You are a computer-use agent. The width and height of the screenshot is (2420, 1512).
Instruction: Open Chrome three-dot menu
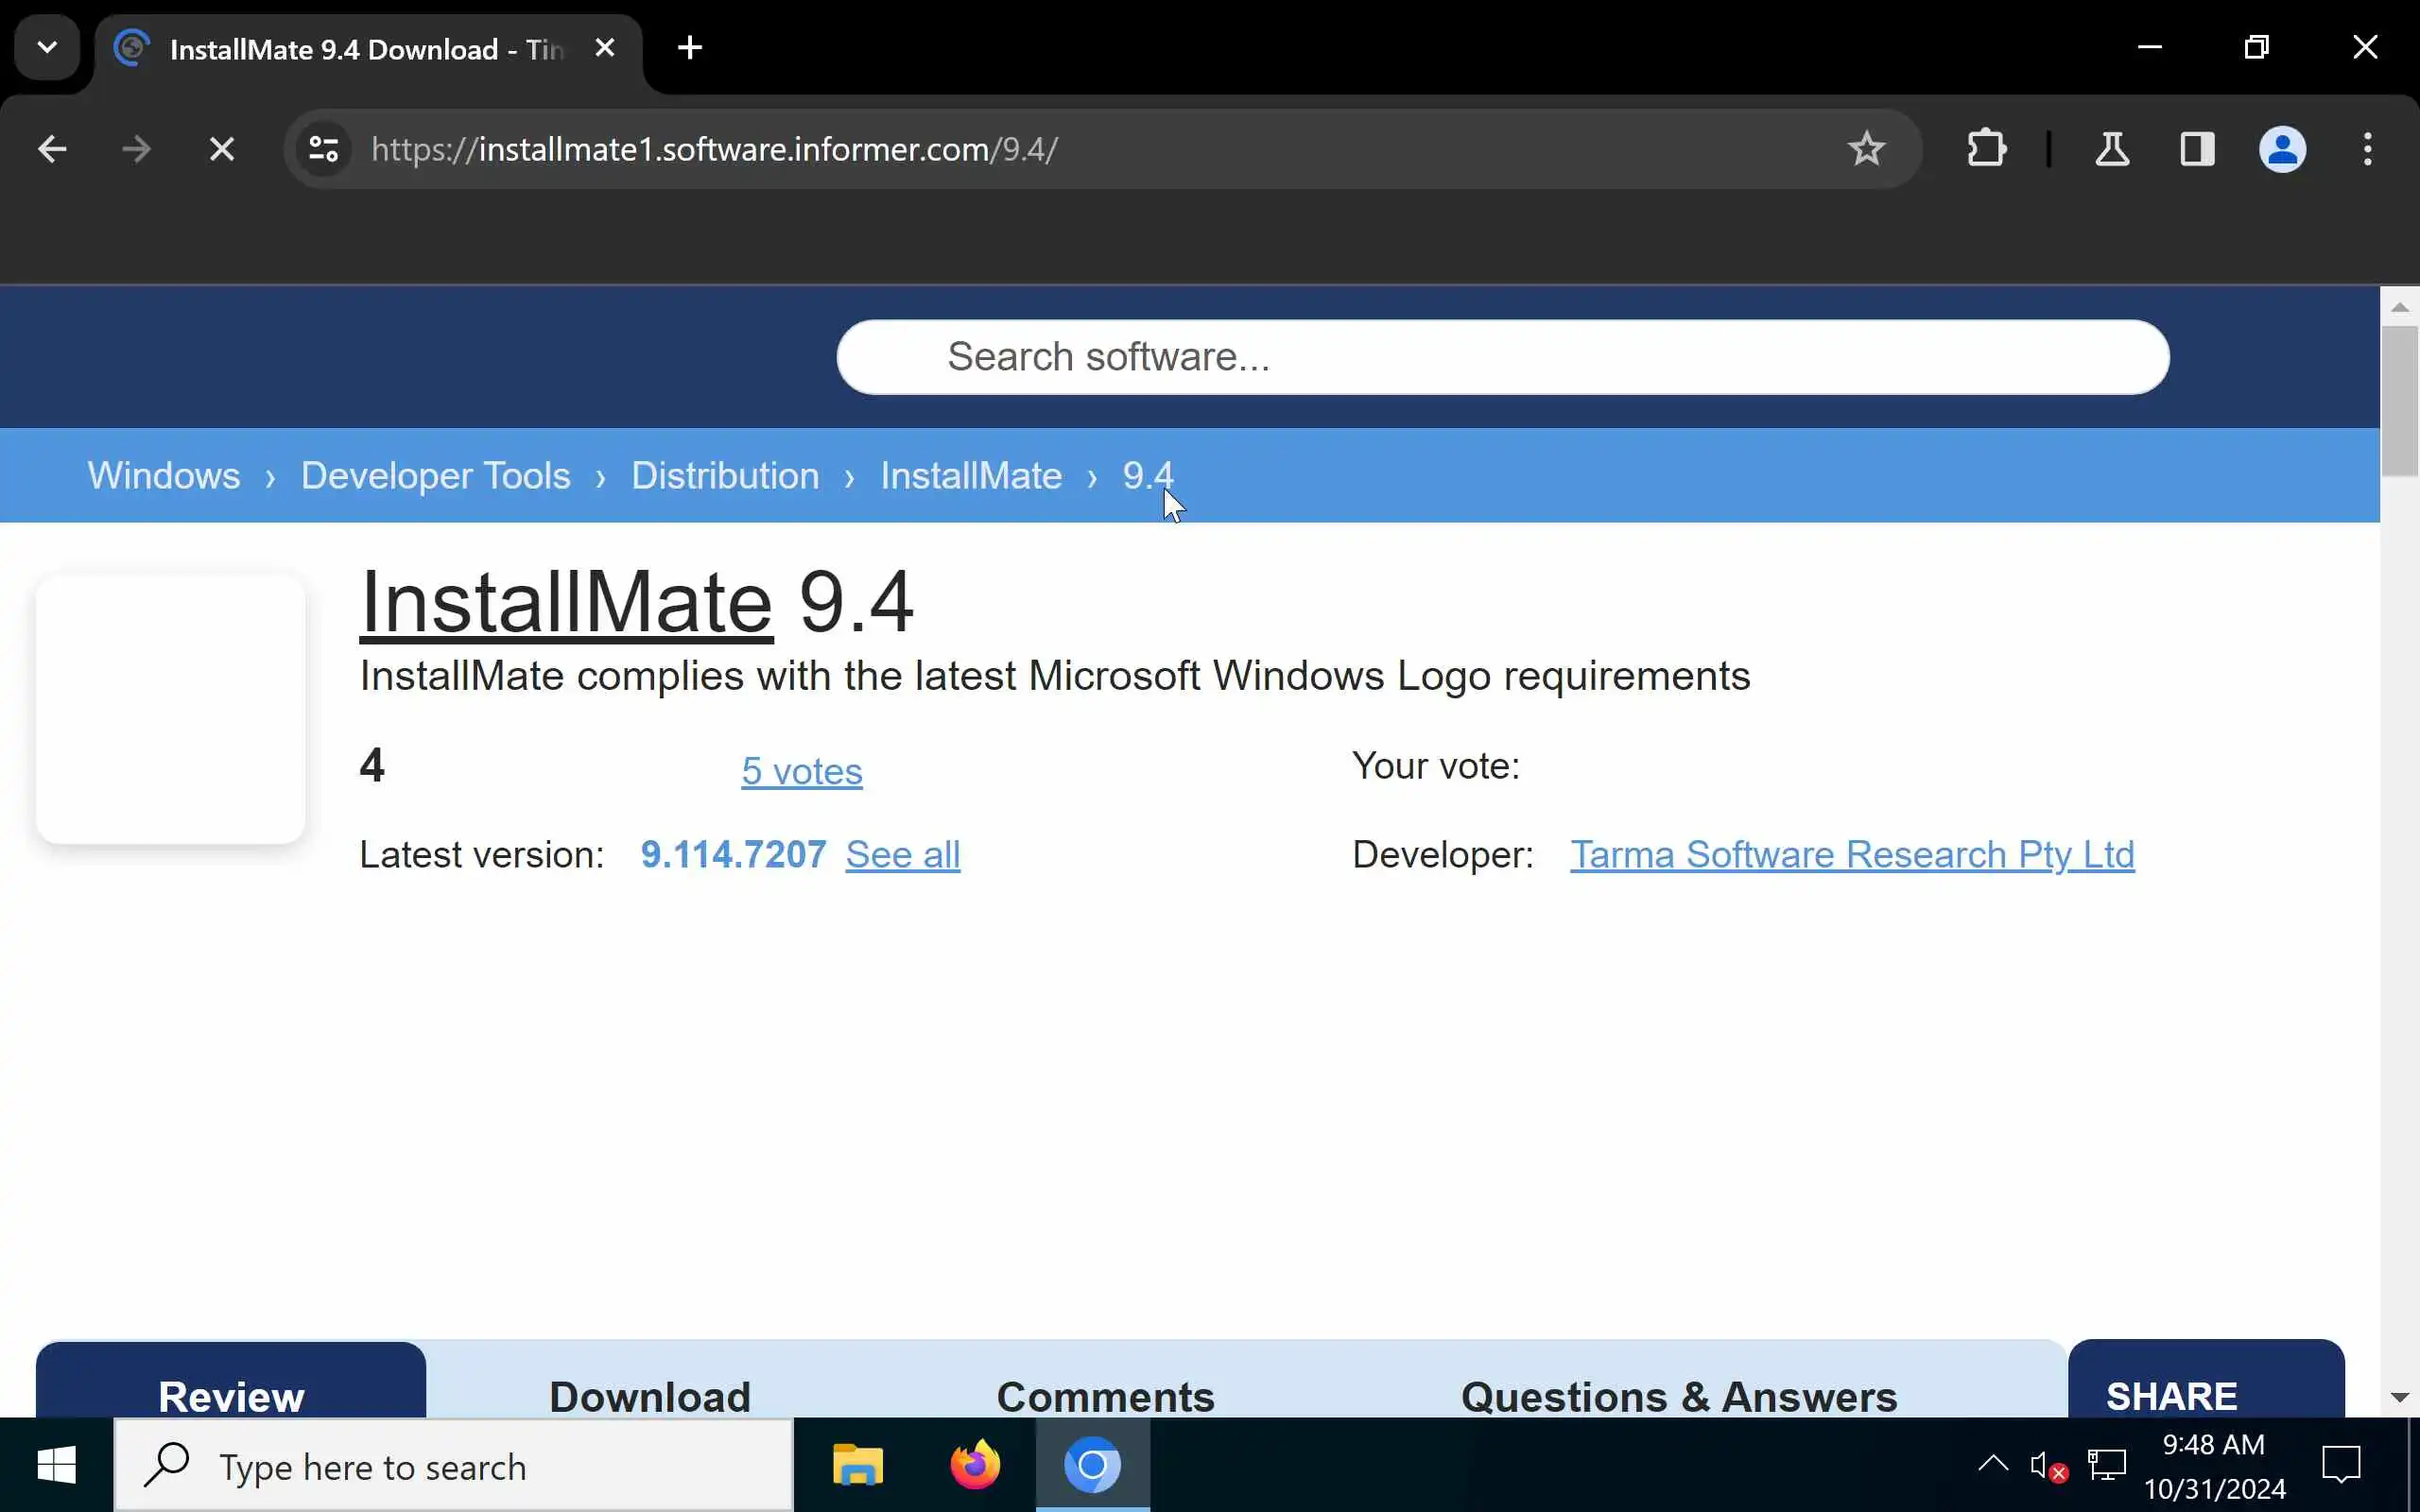tap(2367, 149)
